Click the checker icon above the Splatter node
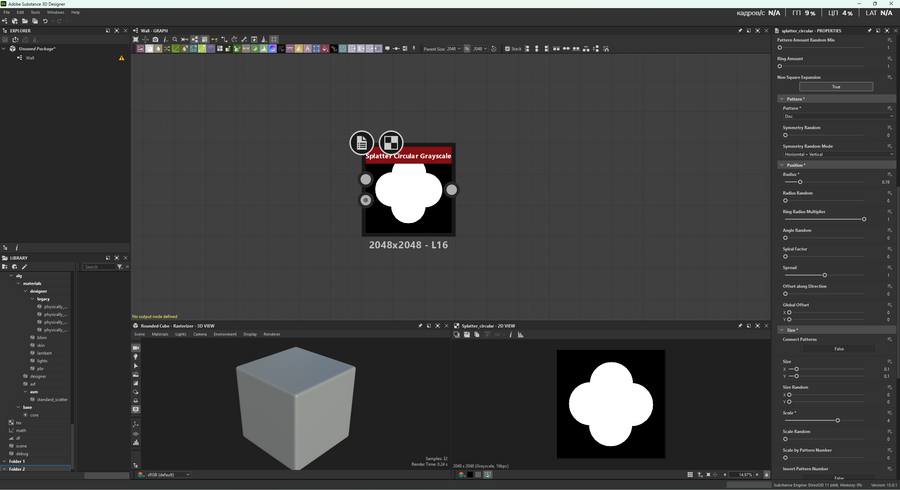This screenshot has width=900, height=490. pyautogui.click(x=391, y=143)
